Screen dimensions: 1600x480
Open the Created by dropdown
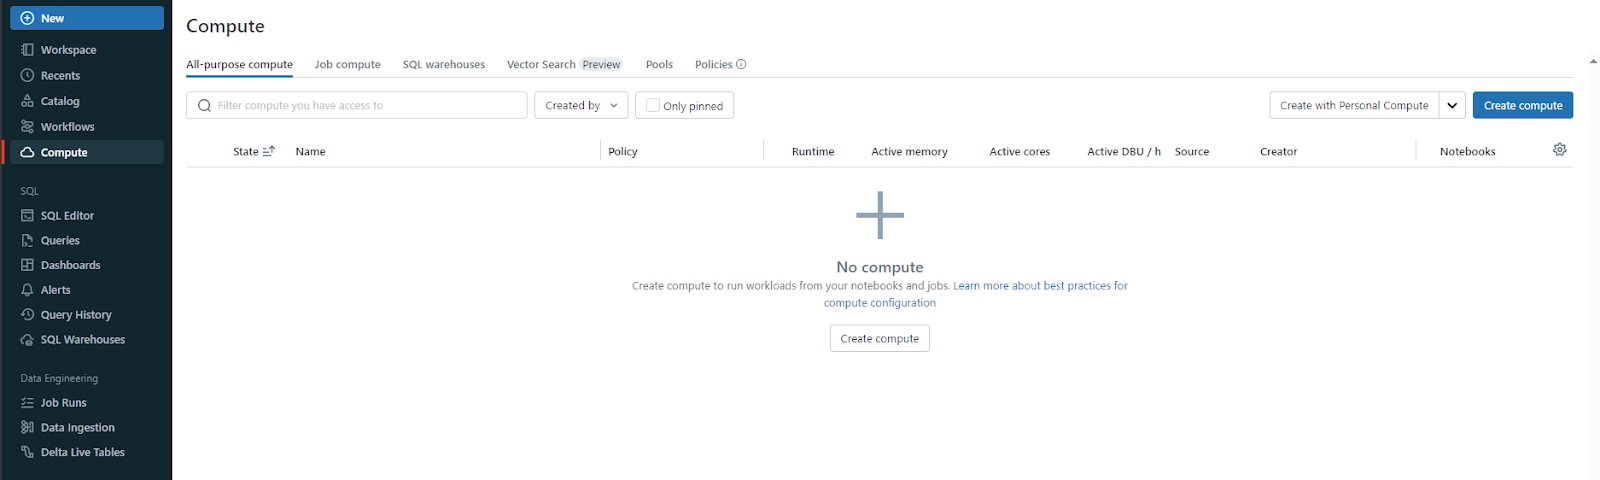(581, 105)
